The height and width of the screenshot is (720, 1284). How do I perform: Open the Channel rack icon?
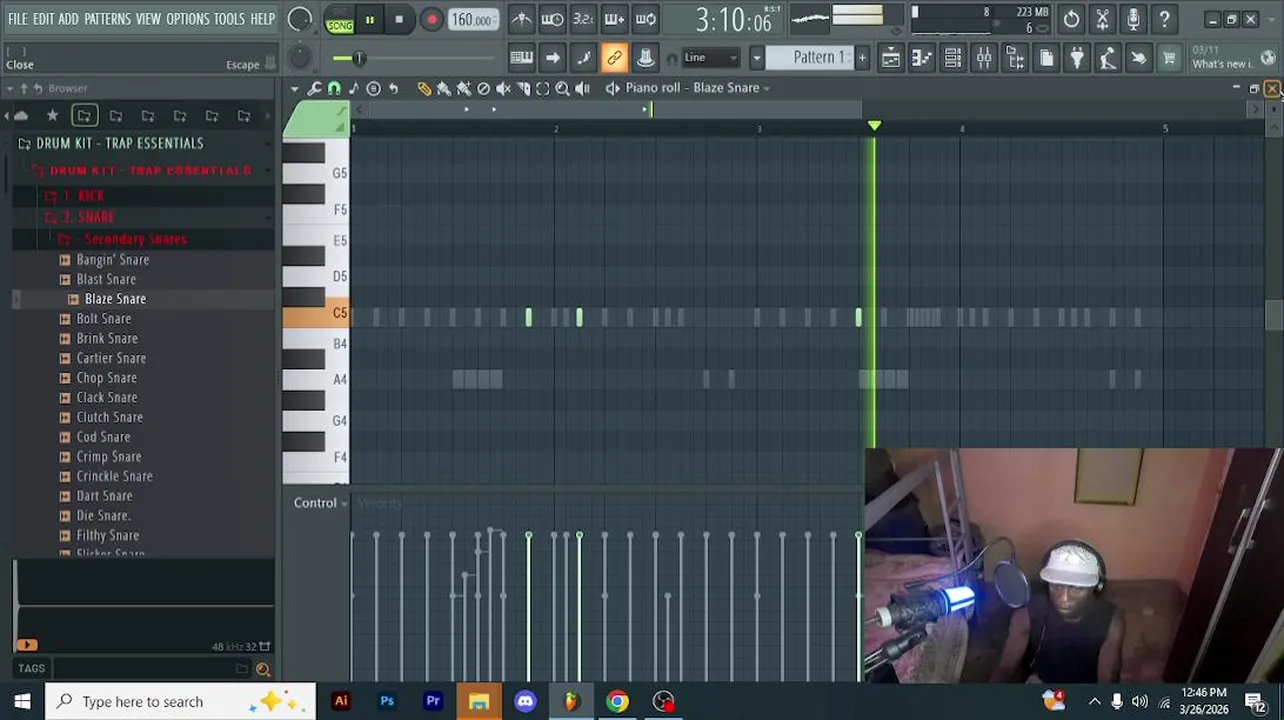tap(953, 58)
